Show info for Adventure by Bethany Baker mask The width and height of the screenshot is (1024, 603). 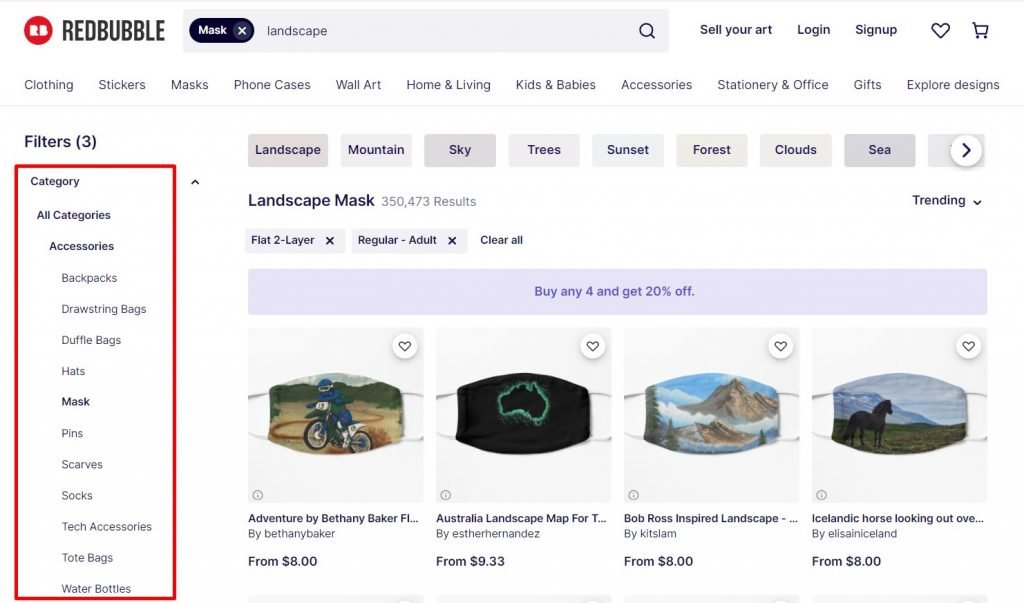(257, 494)
